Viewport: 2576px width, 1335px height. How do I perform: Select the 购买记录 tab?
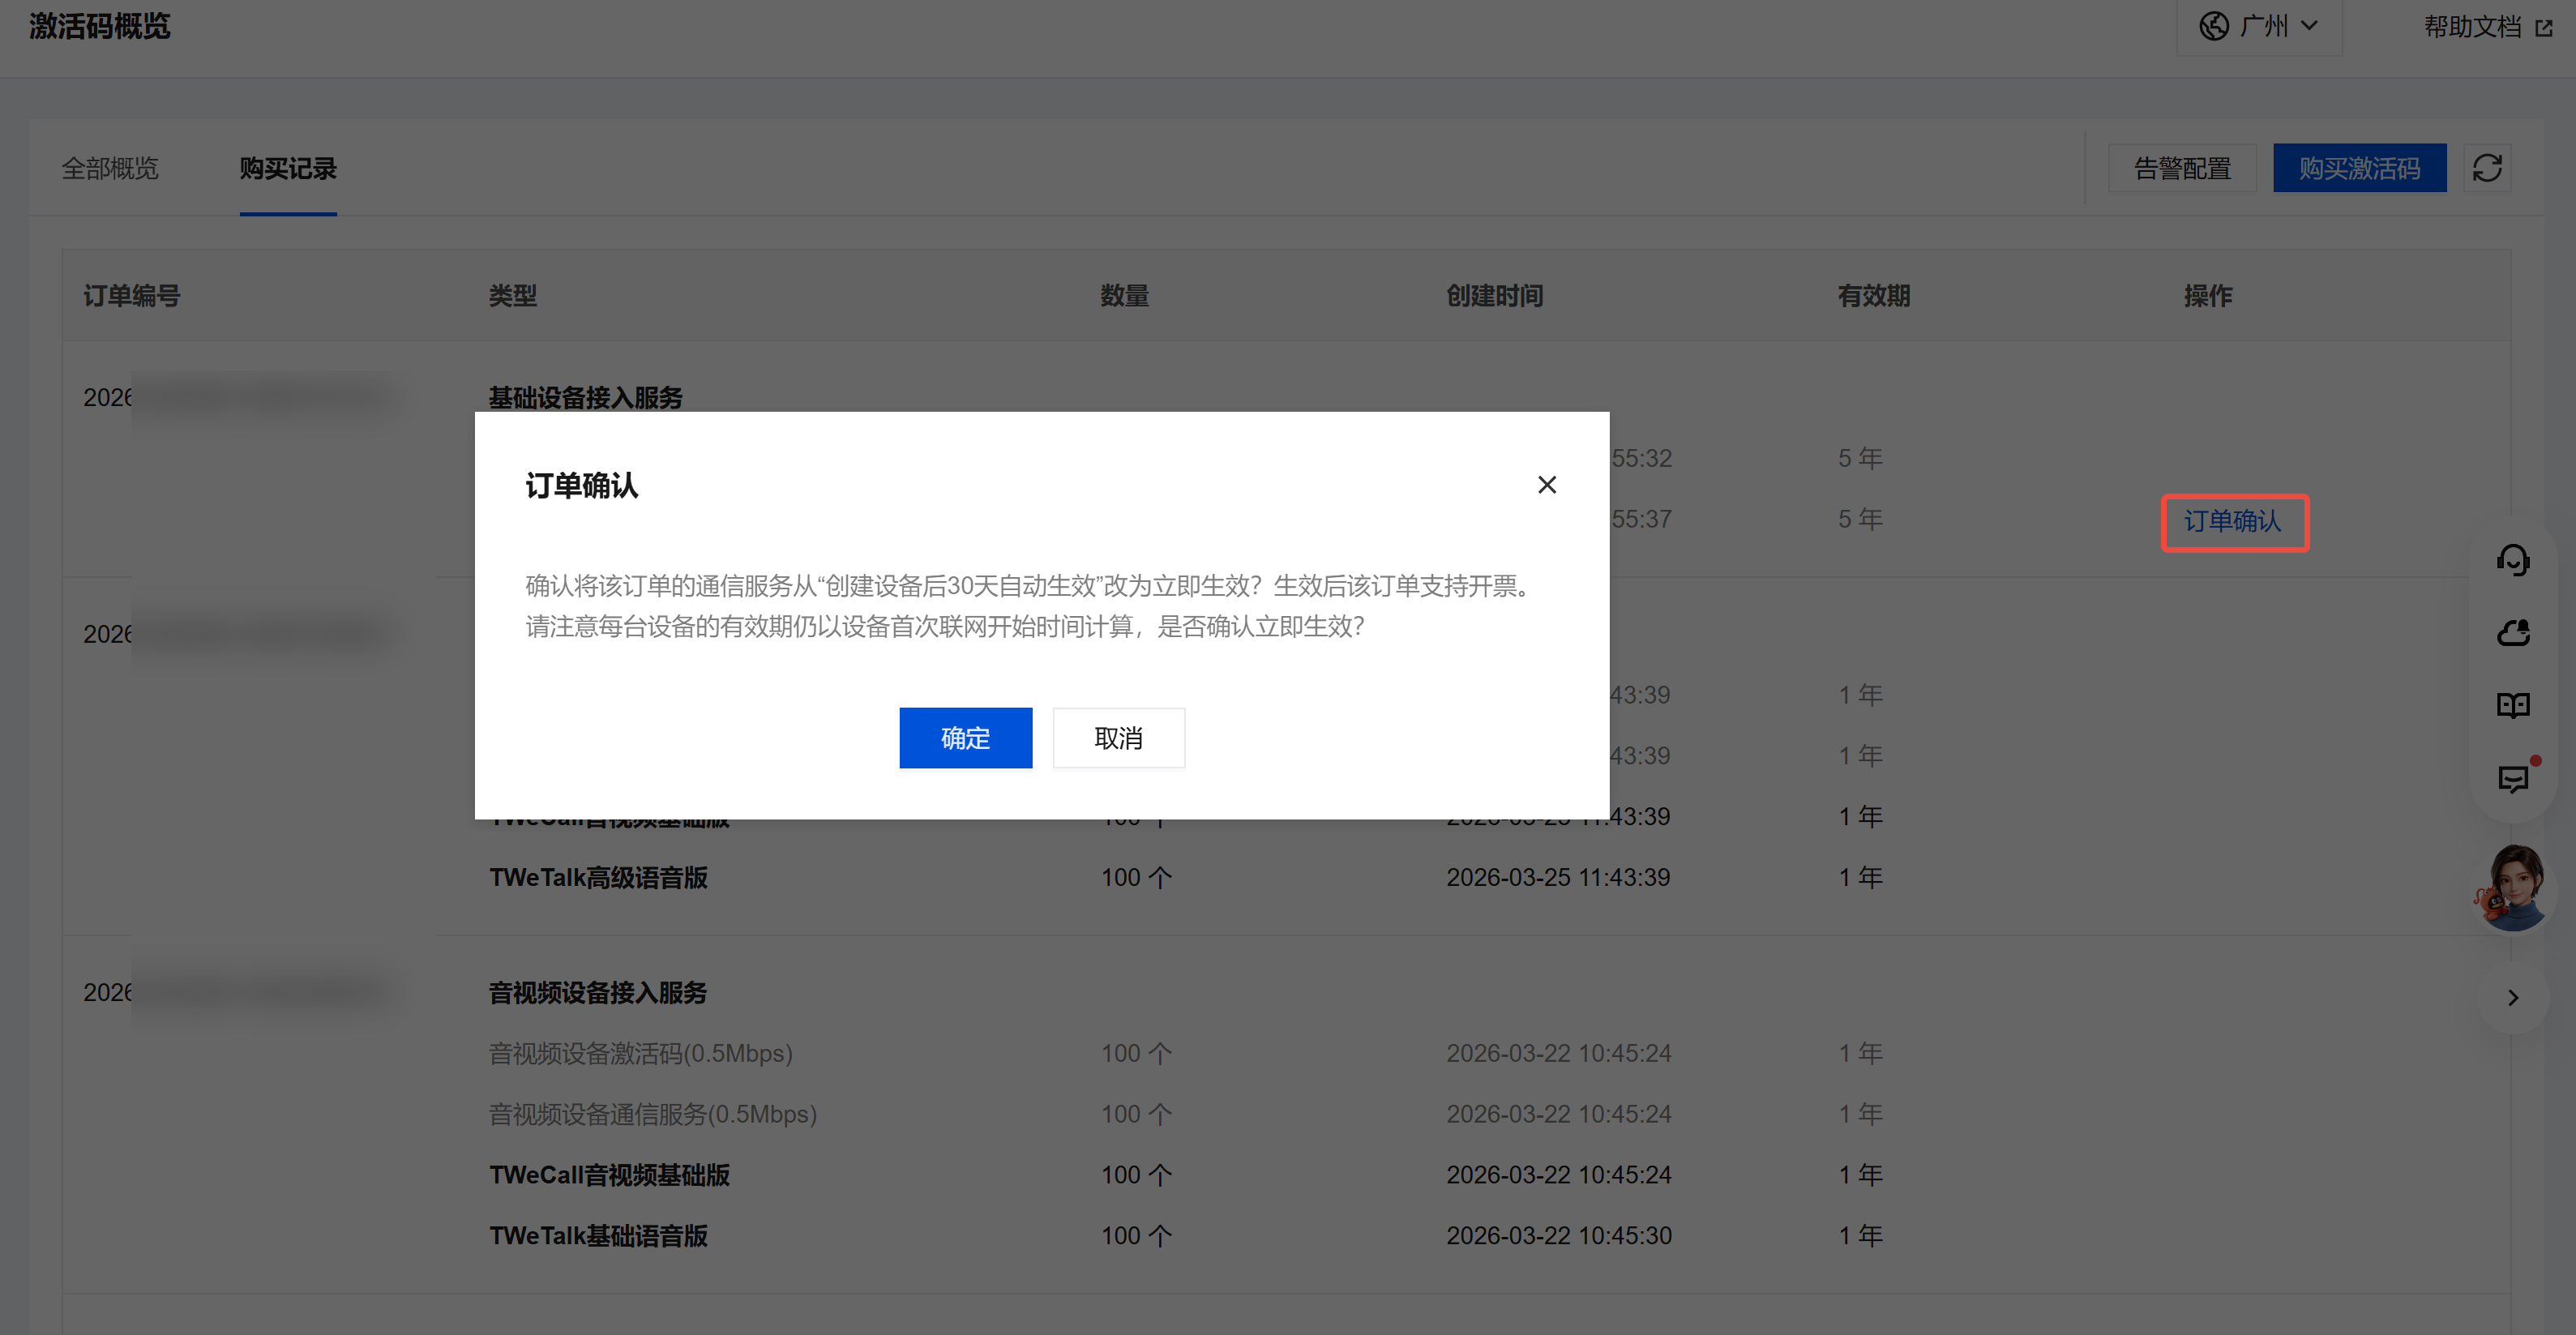[288, 168]
